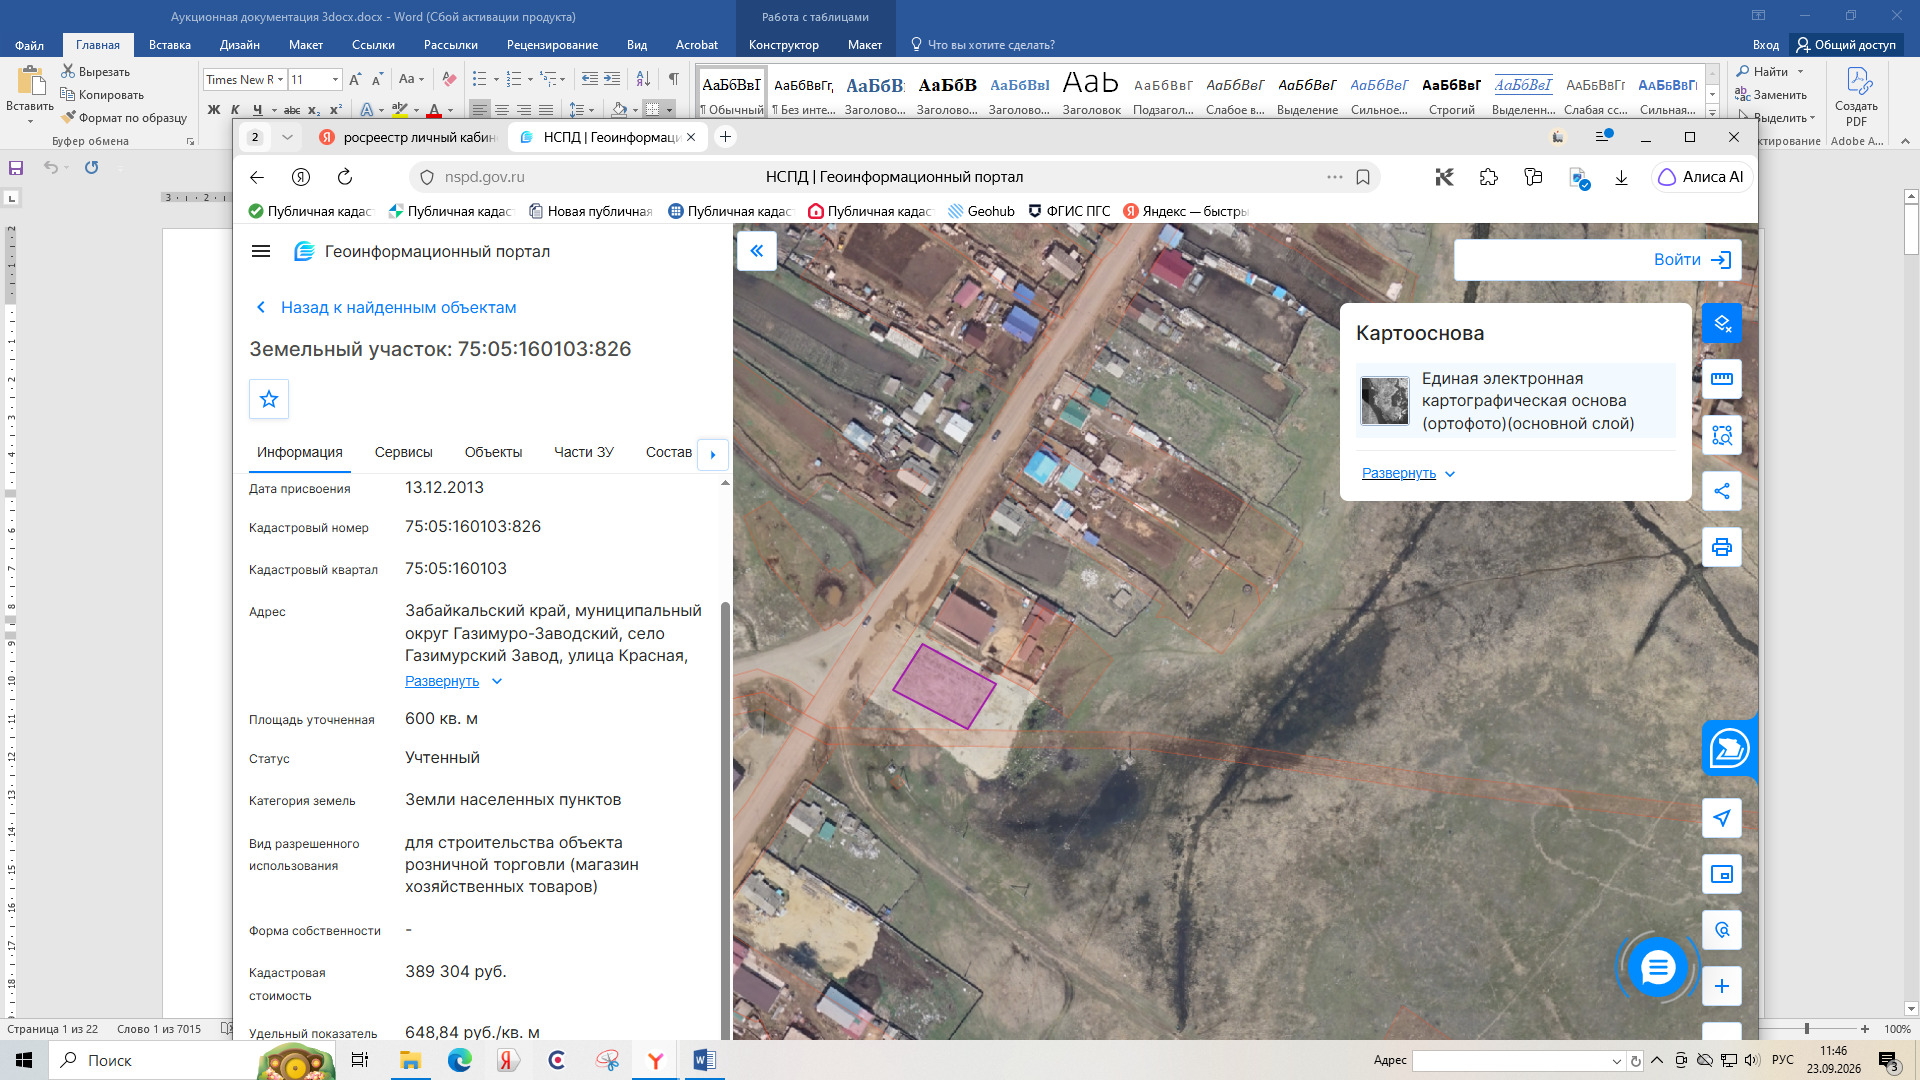Toggle strikethrough formatting in Word
The height and width of the screenshot is (1080, 1920).
pyautogui.click(x=292, y=110)
